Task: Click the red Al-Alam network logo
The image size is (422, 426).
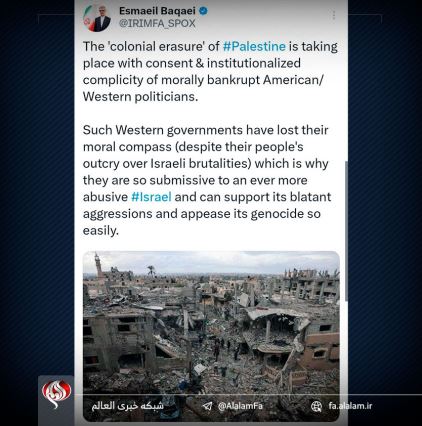Action: click(56, 394)
